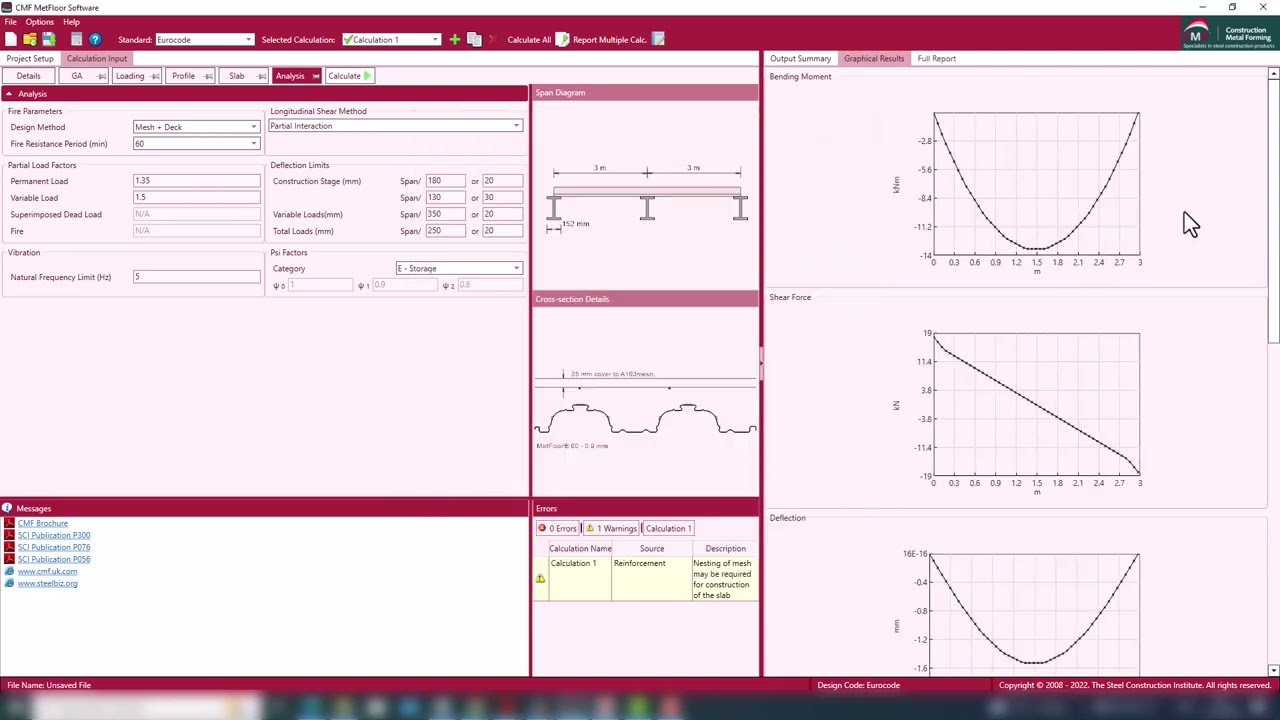Open the SCI Publication P056 link
Screen dimensions: 1280x720
54,559
